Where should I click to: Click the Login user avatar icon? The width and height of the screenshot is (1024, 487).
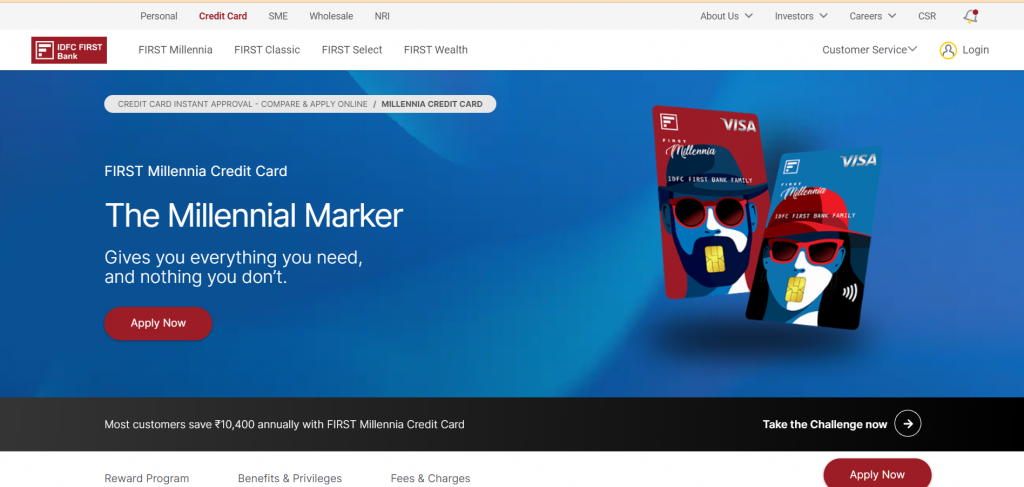[948, 50]
